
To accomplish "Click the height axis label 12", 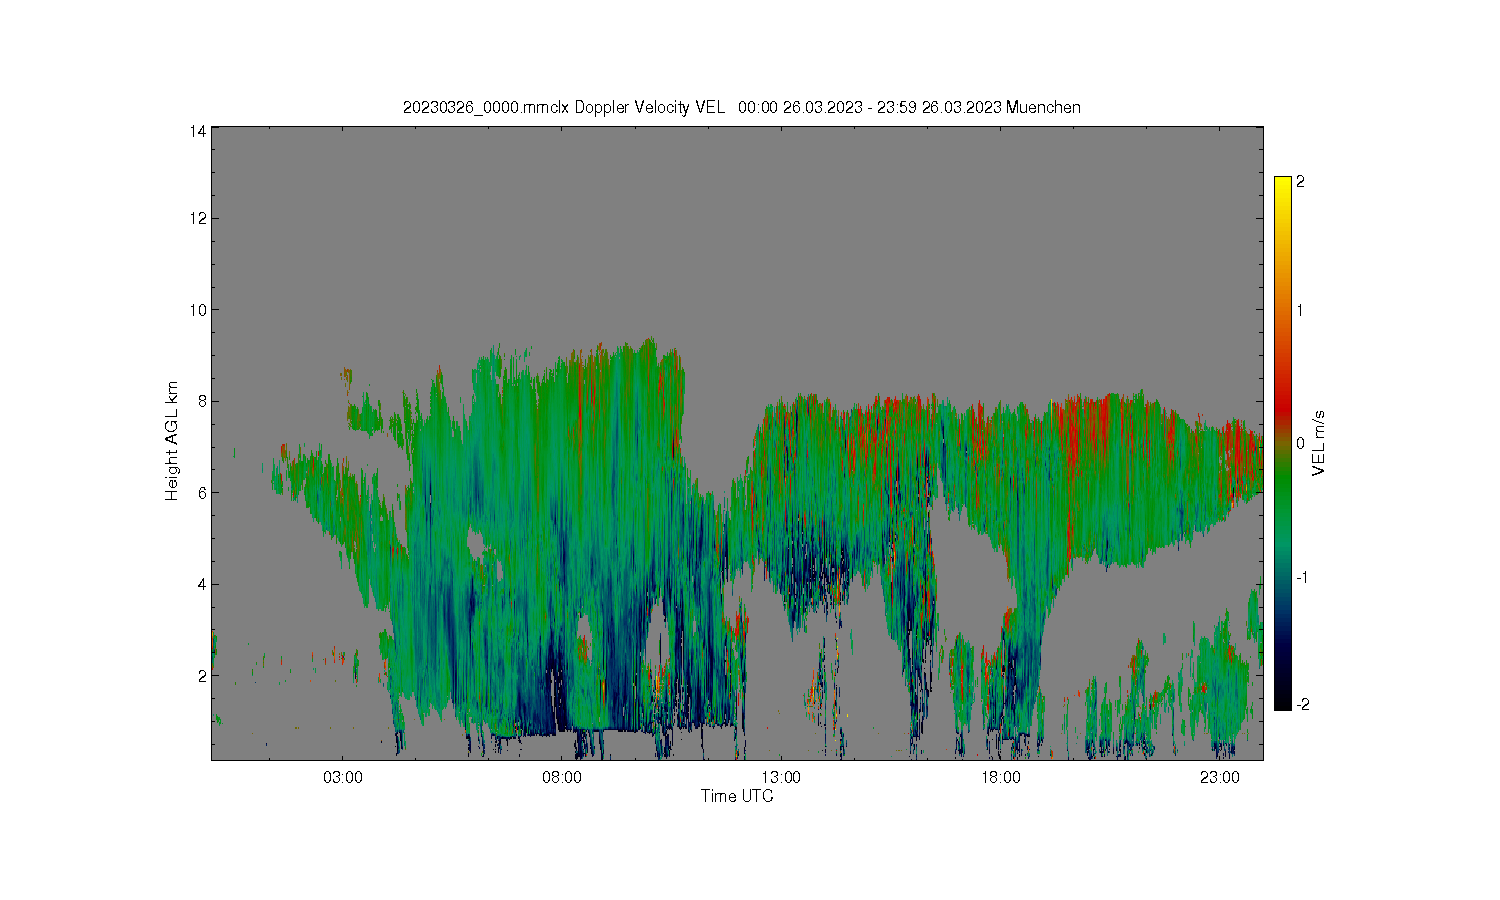I will tap(198, 218).
